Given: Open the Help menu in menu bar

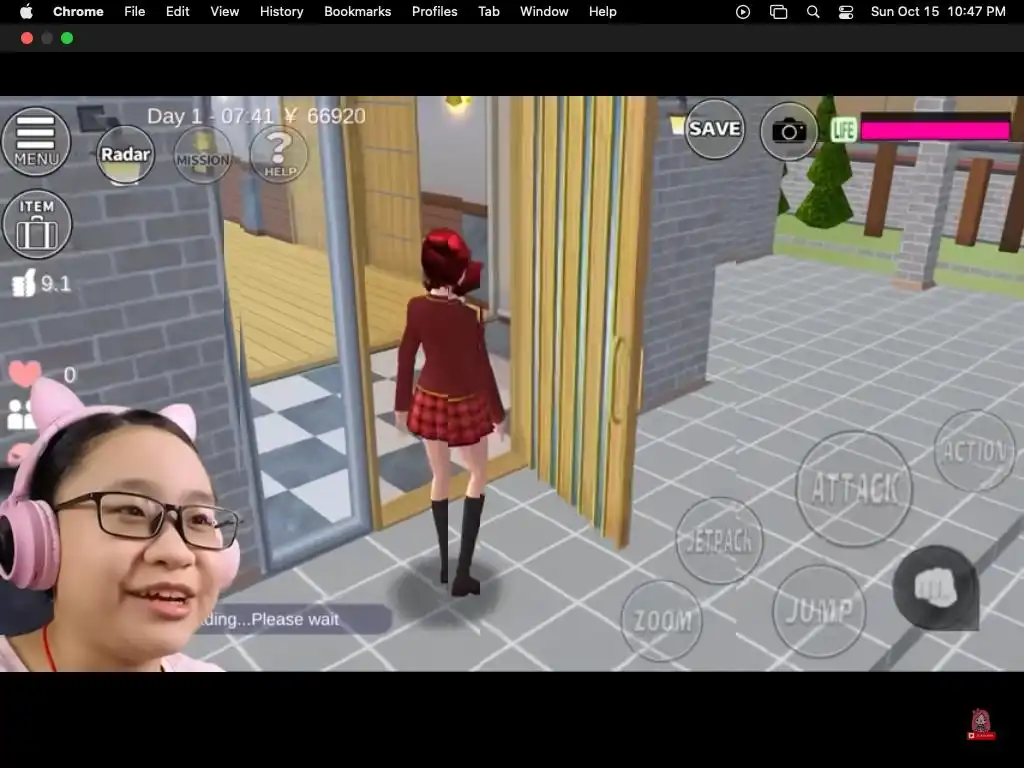Looking at the screenshot, I should click(x=602, y=12).
